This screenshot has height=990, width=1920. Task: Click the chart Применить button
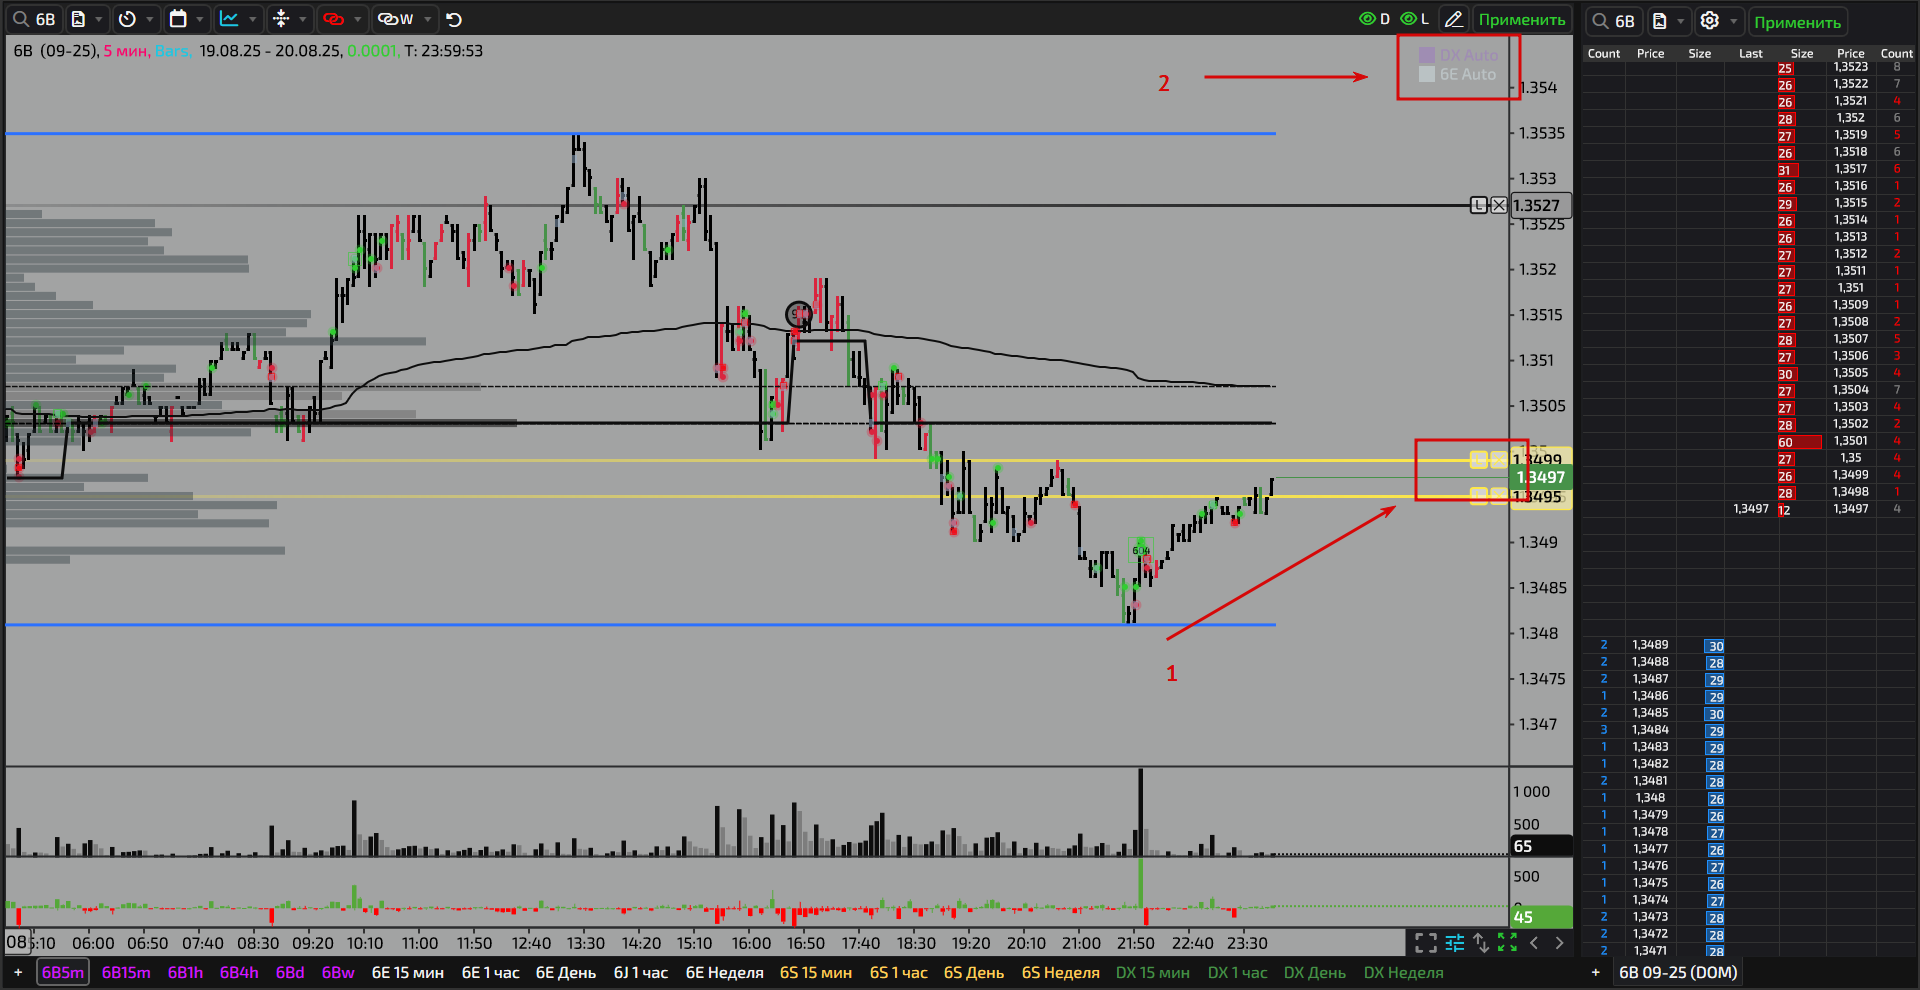coord(1522,19)
